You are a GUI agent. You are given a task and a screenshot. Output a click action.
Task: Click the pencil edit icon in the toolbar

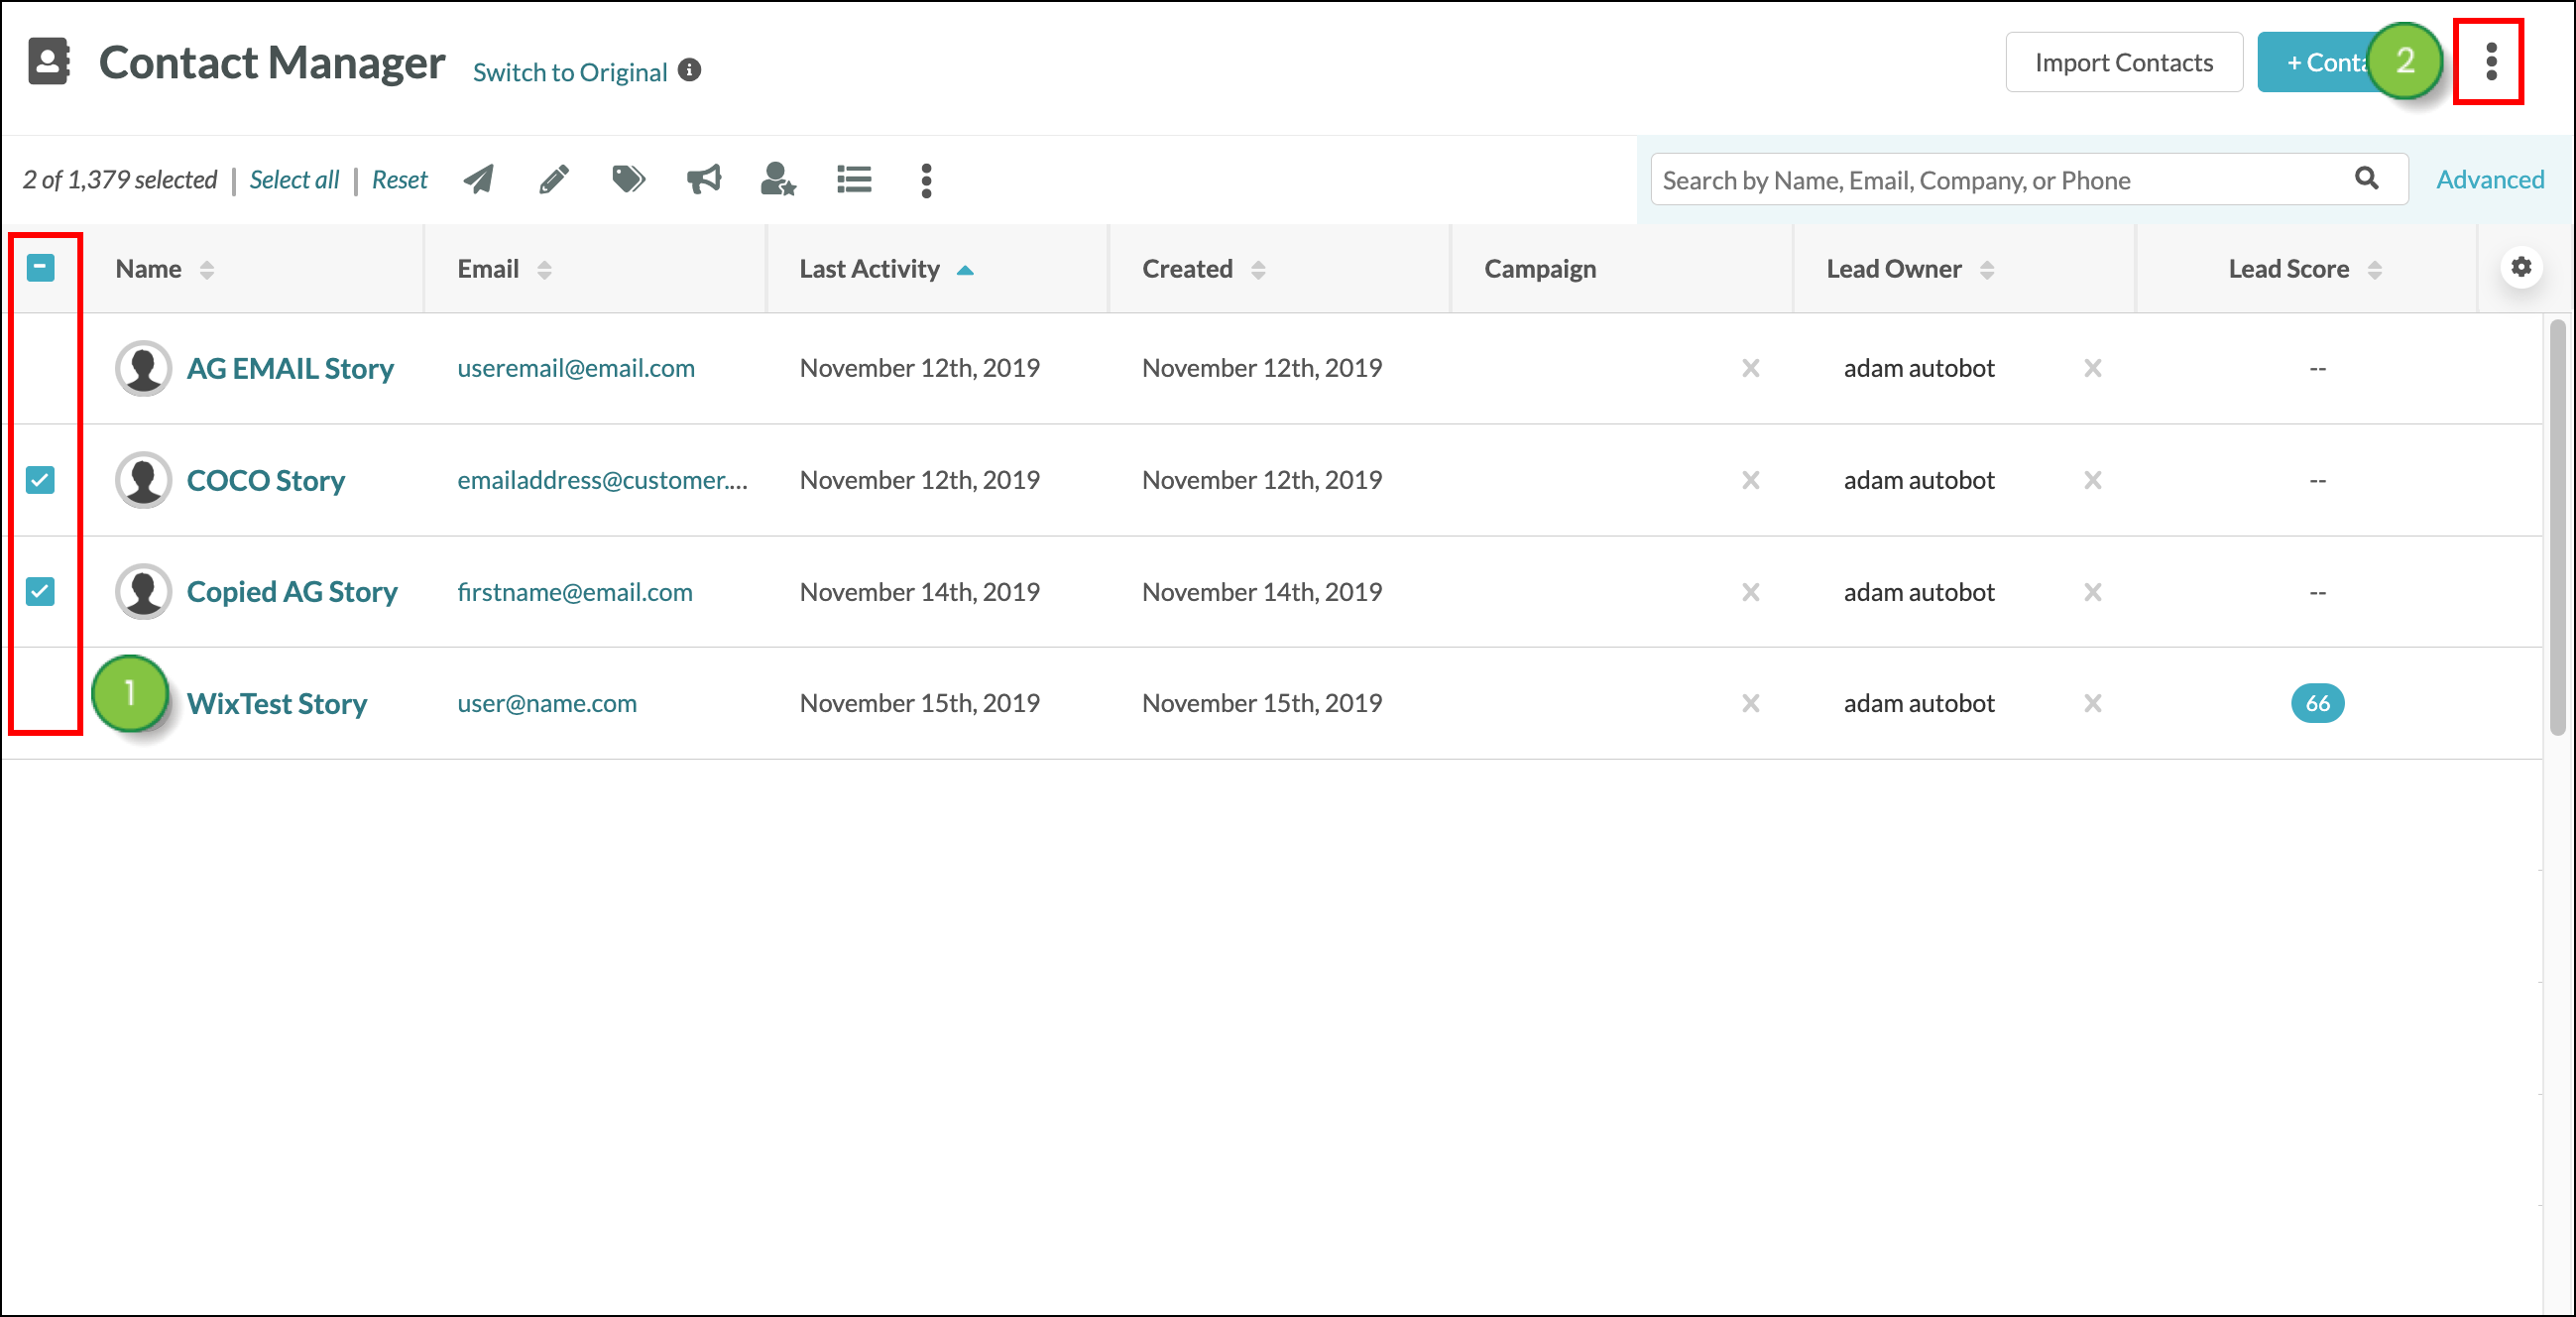tap(554, 180)
